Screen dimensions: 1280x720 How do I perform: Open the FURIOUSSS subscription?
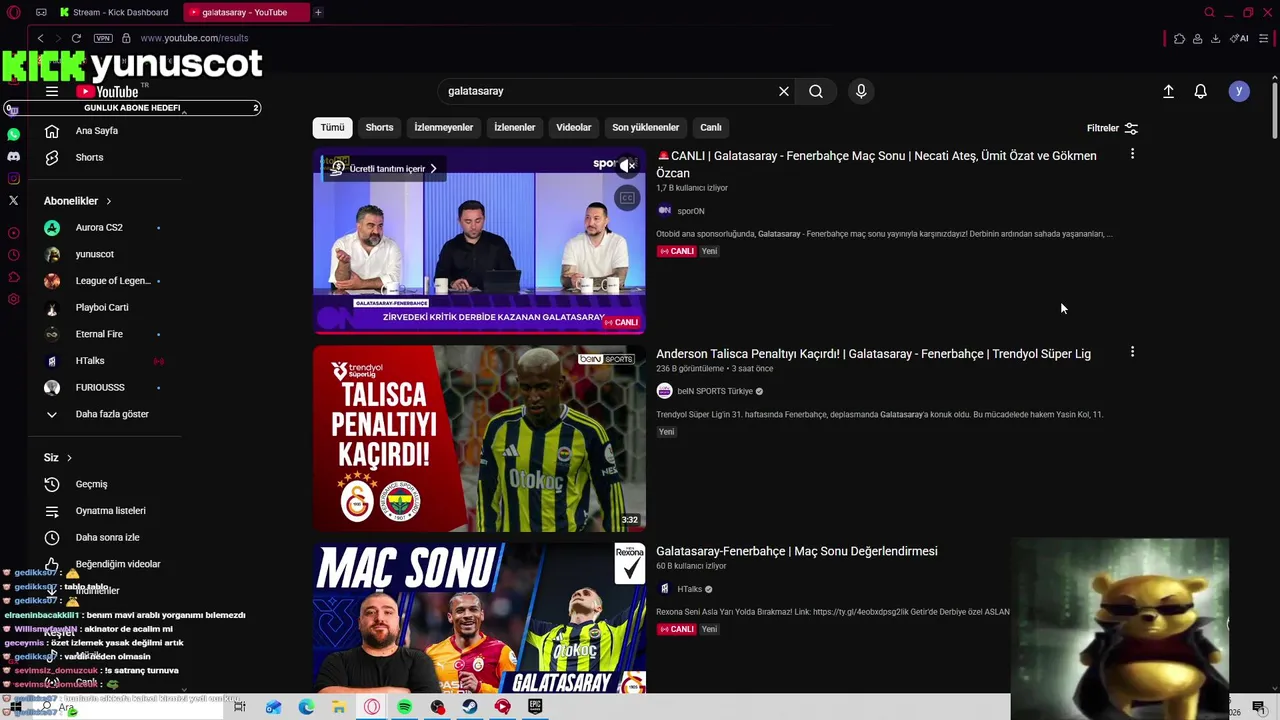coord(100,387)
